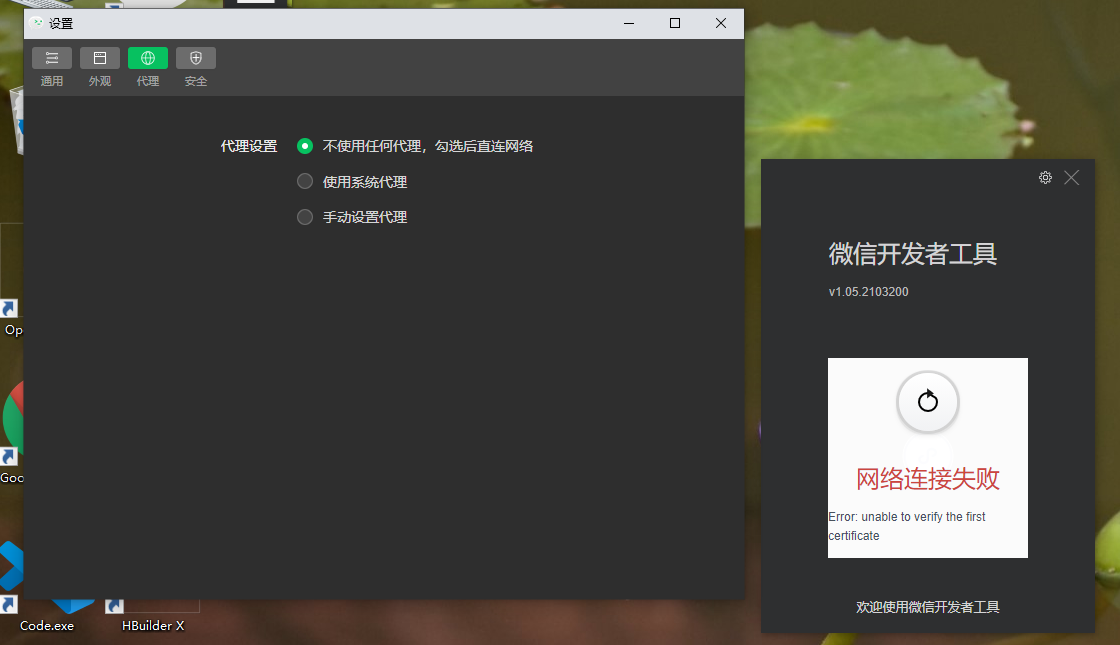Close the WeChat DevTools launcher window
This screenshot has height=645, width=1120.
point(1071,177)
